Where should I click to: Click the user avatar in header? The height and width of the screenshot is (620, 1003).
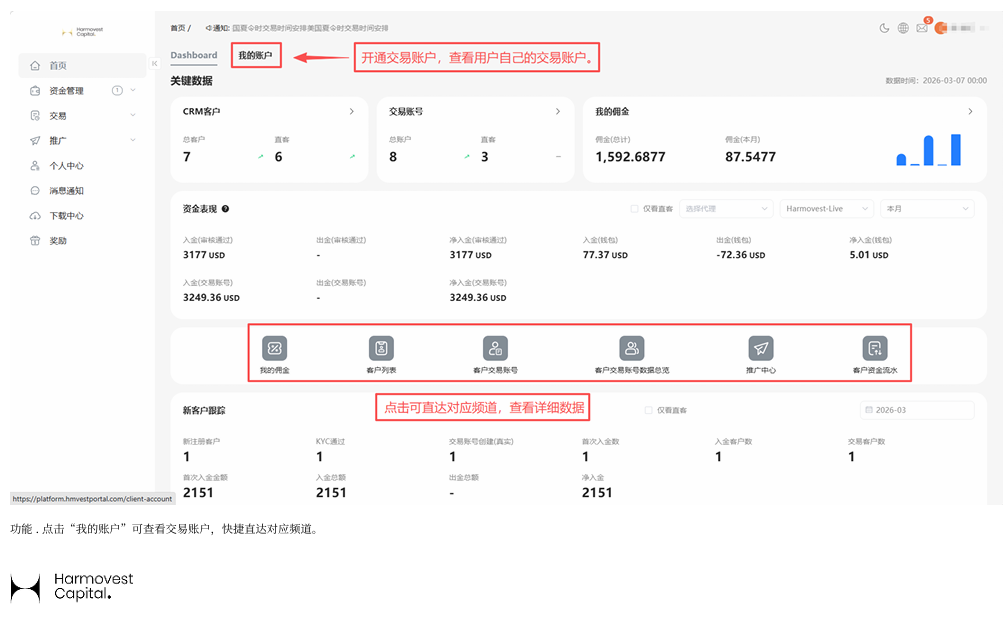(941, 28)
